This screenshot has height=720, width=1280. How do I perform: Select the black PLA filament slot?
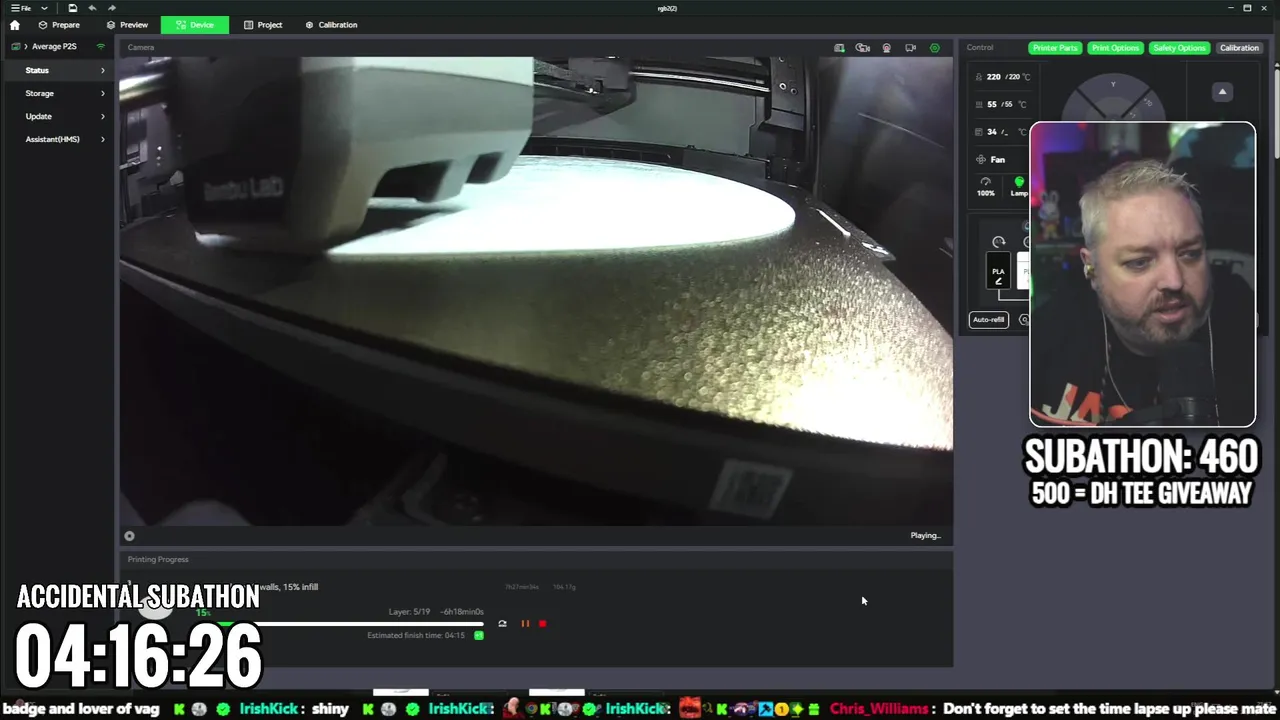(x=998, y=272)
